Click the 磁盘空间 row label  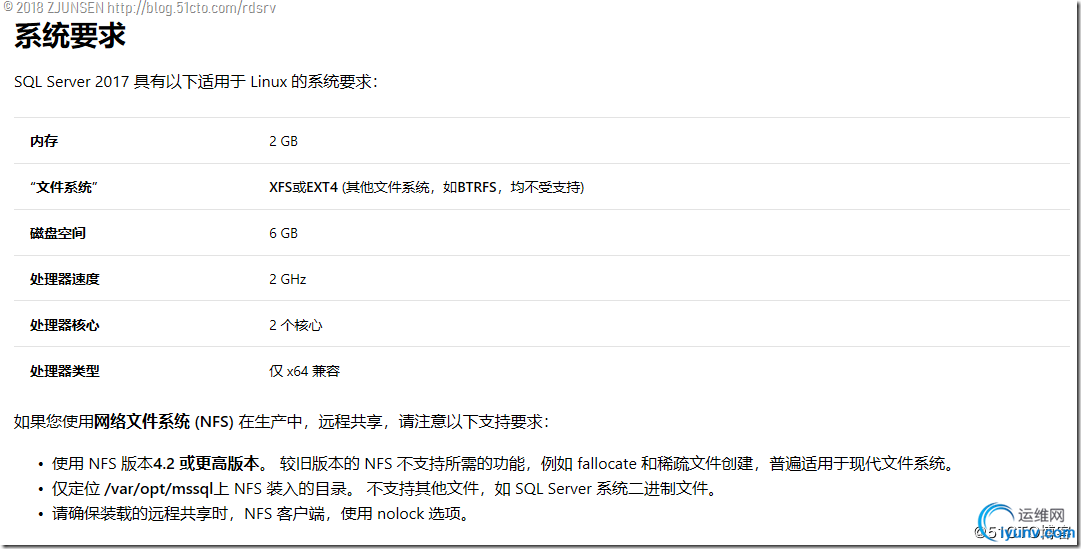58,233
